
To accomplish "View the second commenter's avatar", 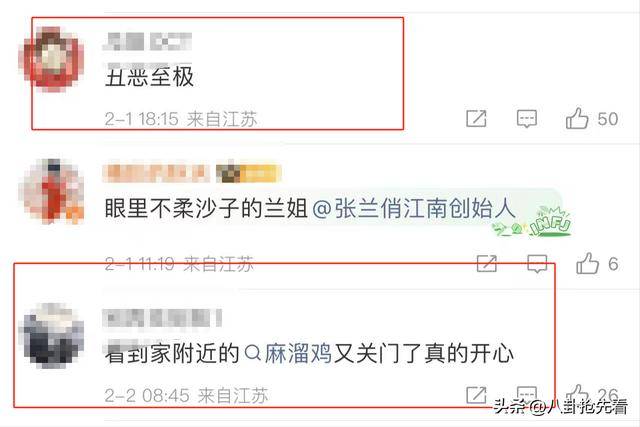I will (x=51, y=191).
